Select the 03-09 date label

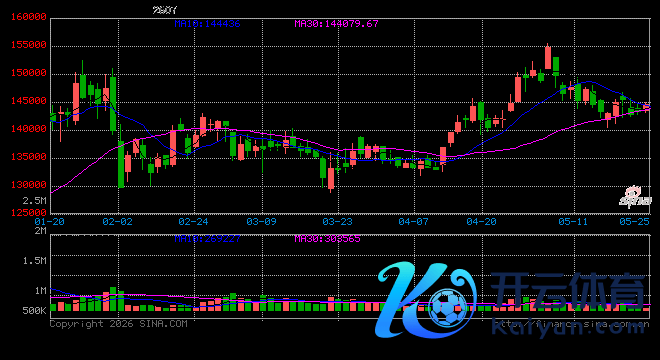(x=261, y=222)
